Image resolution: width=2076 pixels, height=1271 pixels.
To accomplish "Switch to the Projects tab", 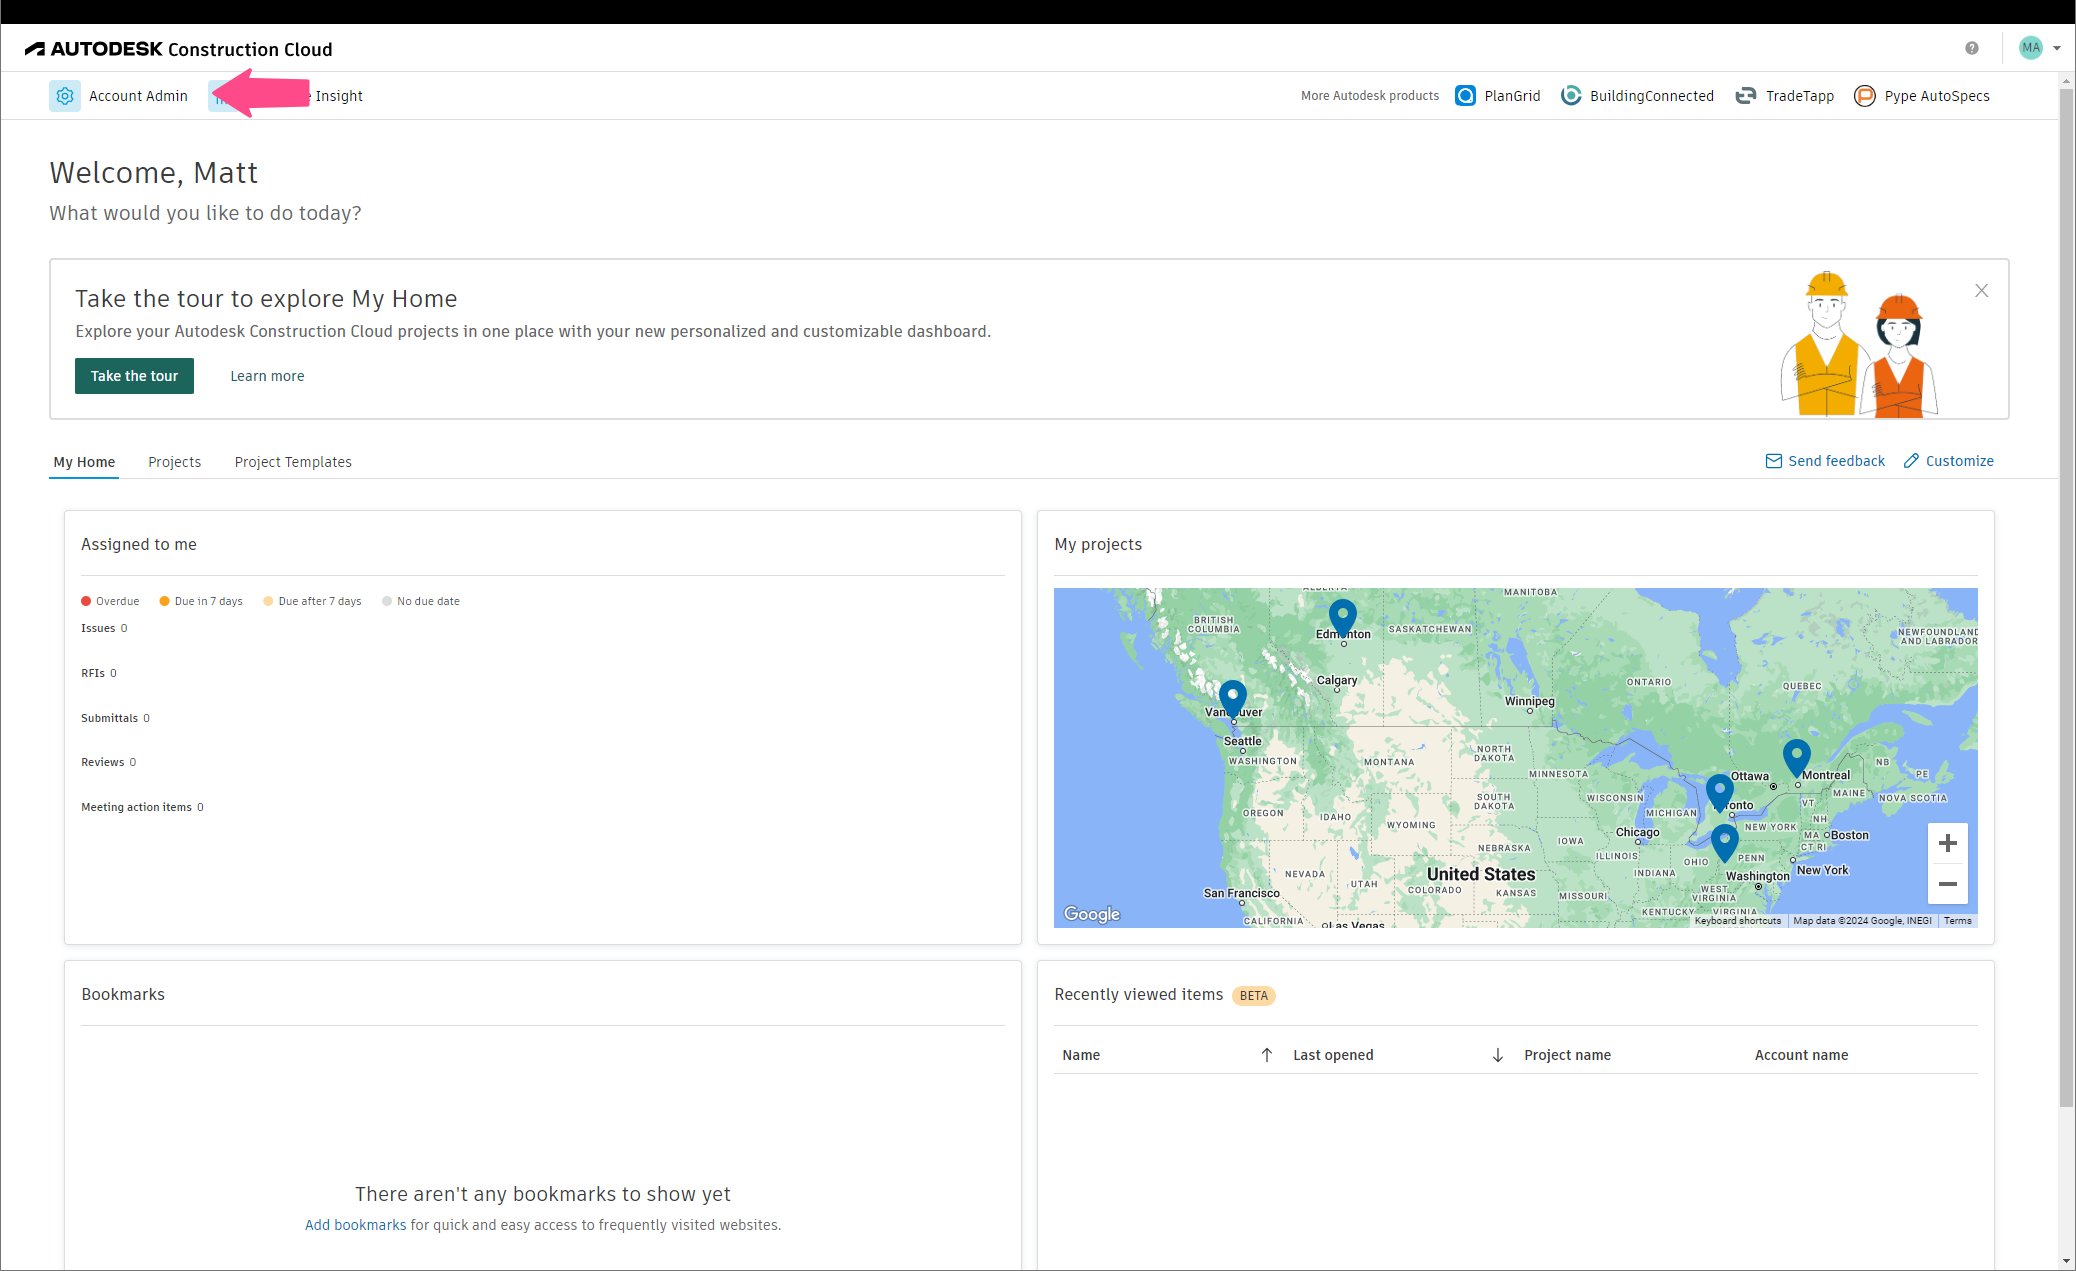I will point(174,462).
